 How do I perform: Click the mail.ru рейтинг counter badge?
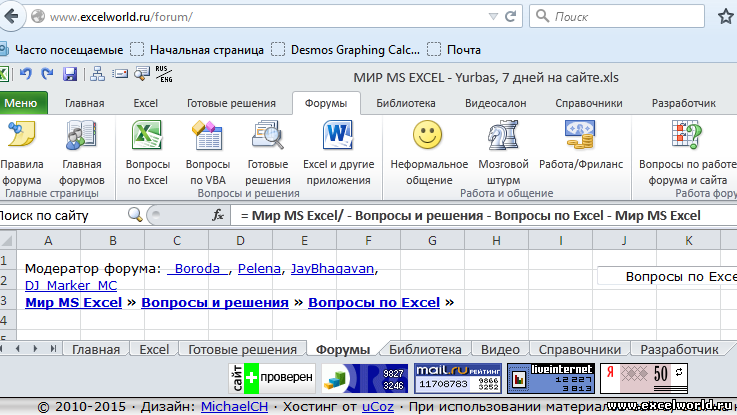tap(457, 378)
